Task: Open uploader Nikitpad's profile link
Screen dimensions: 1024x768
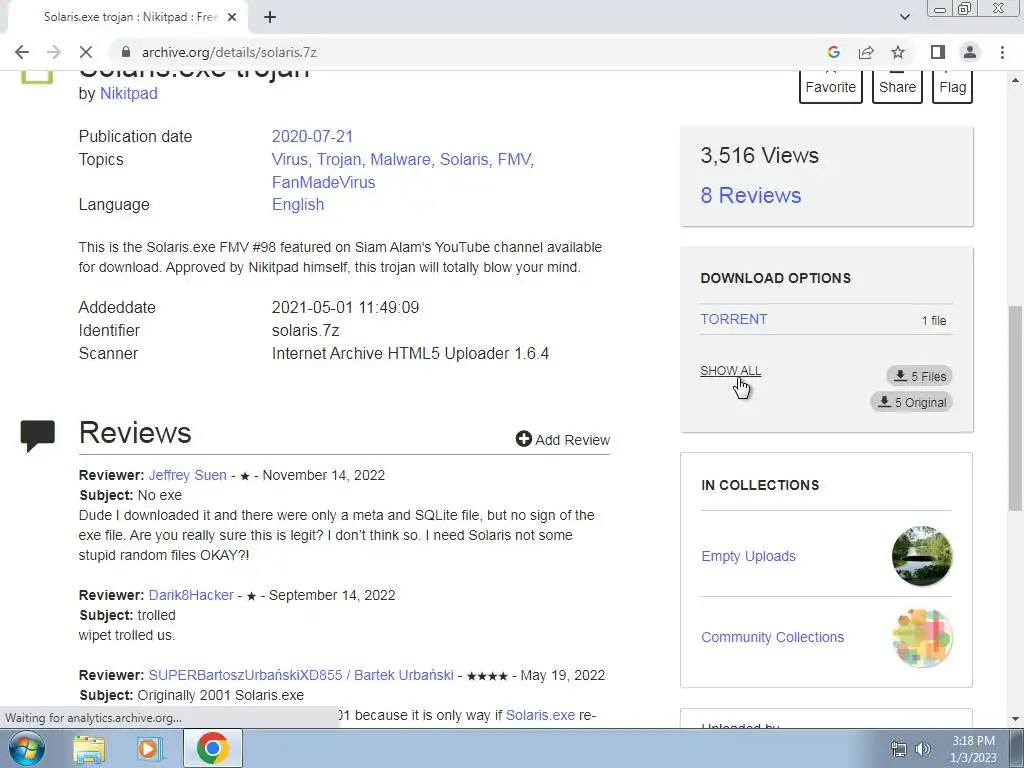Action: coord(129,93)
